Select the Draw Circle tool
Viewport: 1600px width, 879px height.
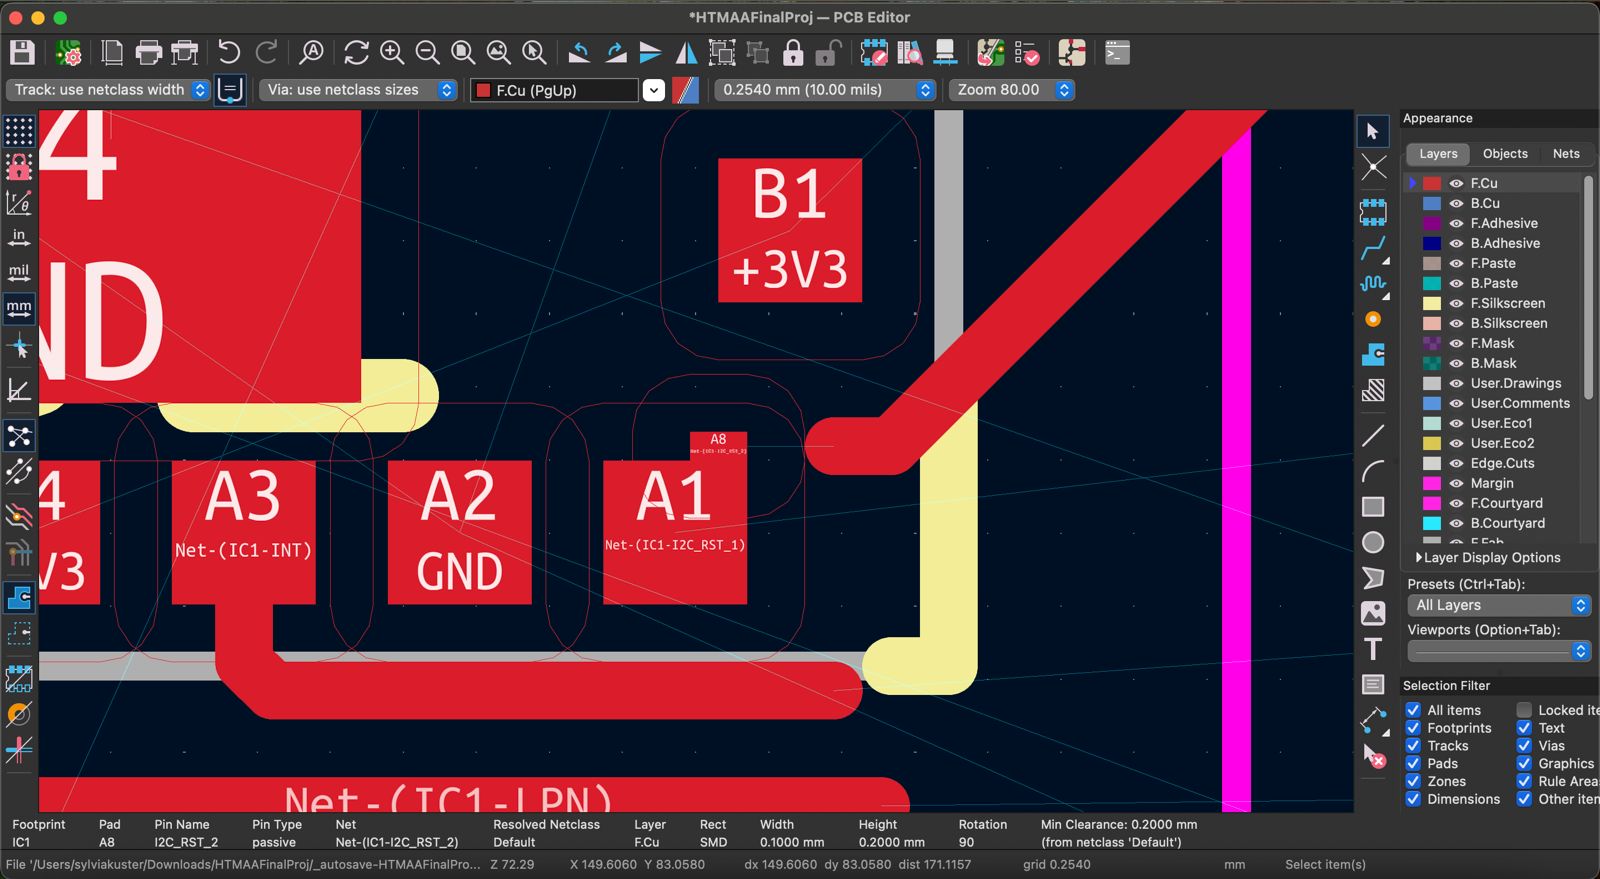(1373, 542)
